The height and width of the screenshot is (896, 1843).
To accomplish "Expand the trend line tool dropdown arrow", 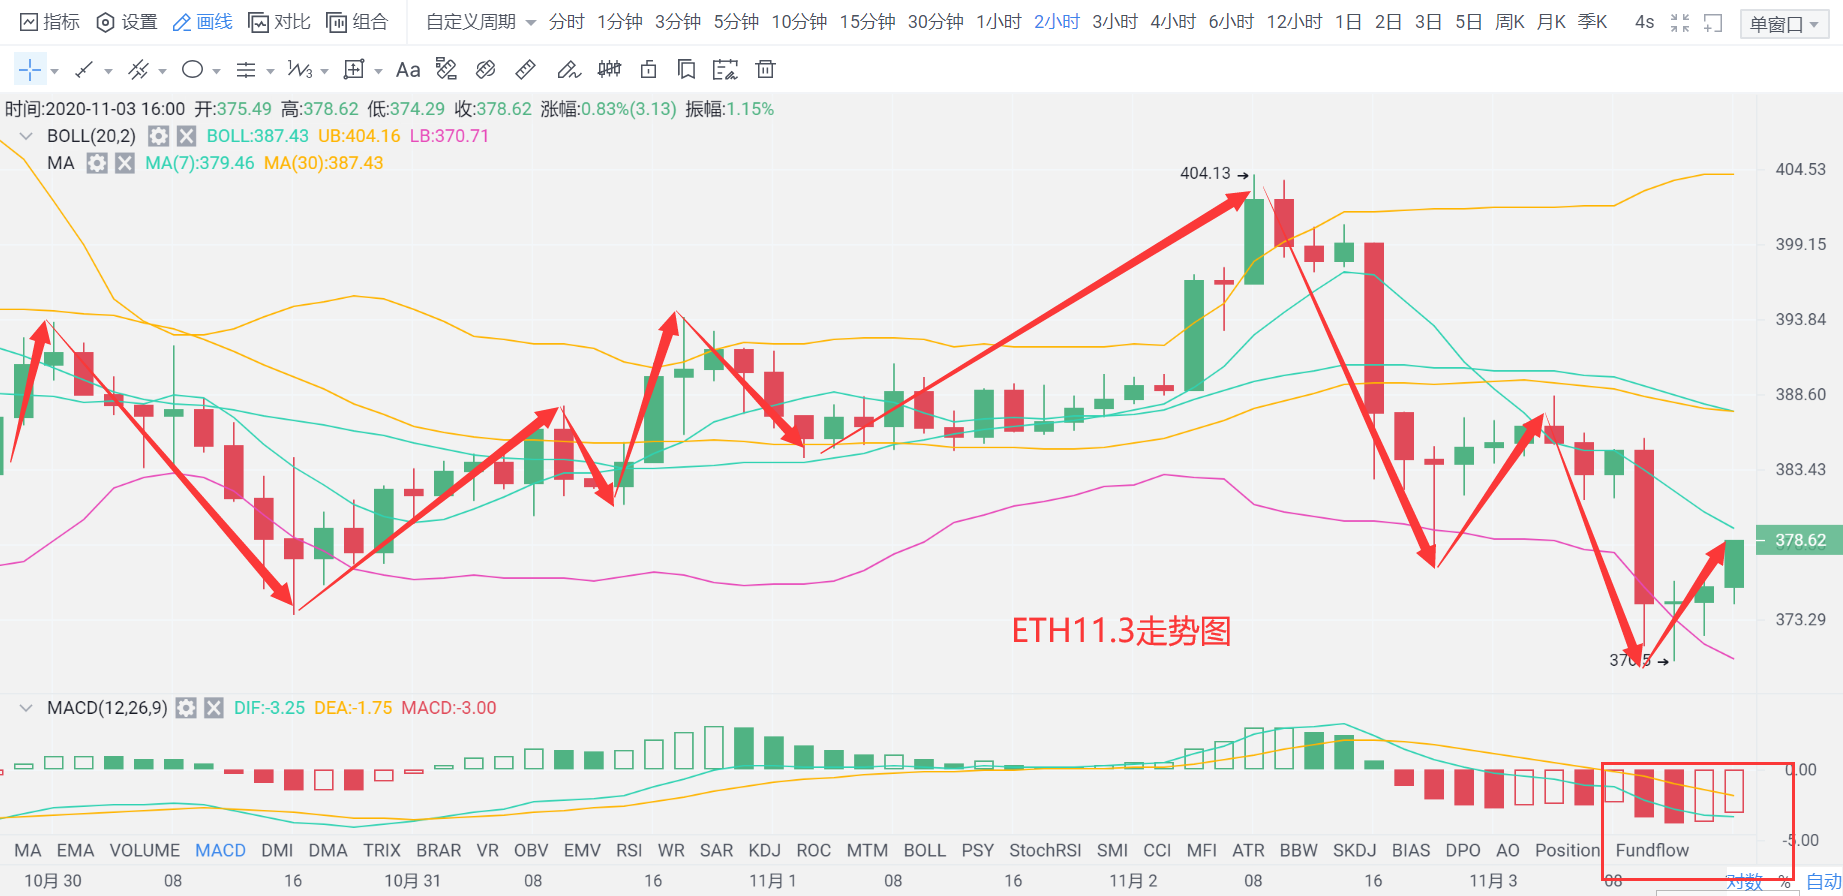I will tap(108, 71).
